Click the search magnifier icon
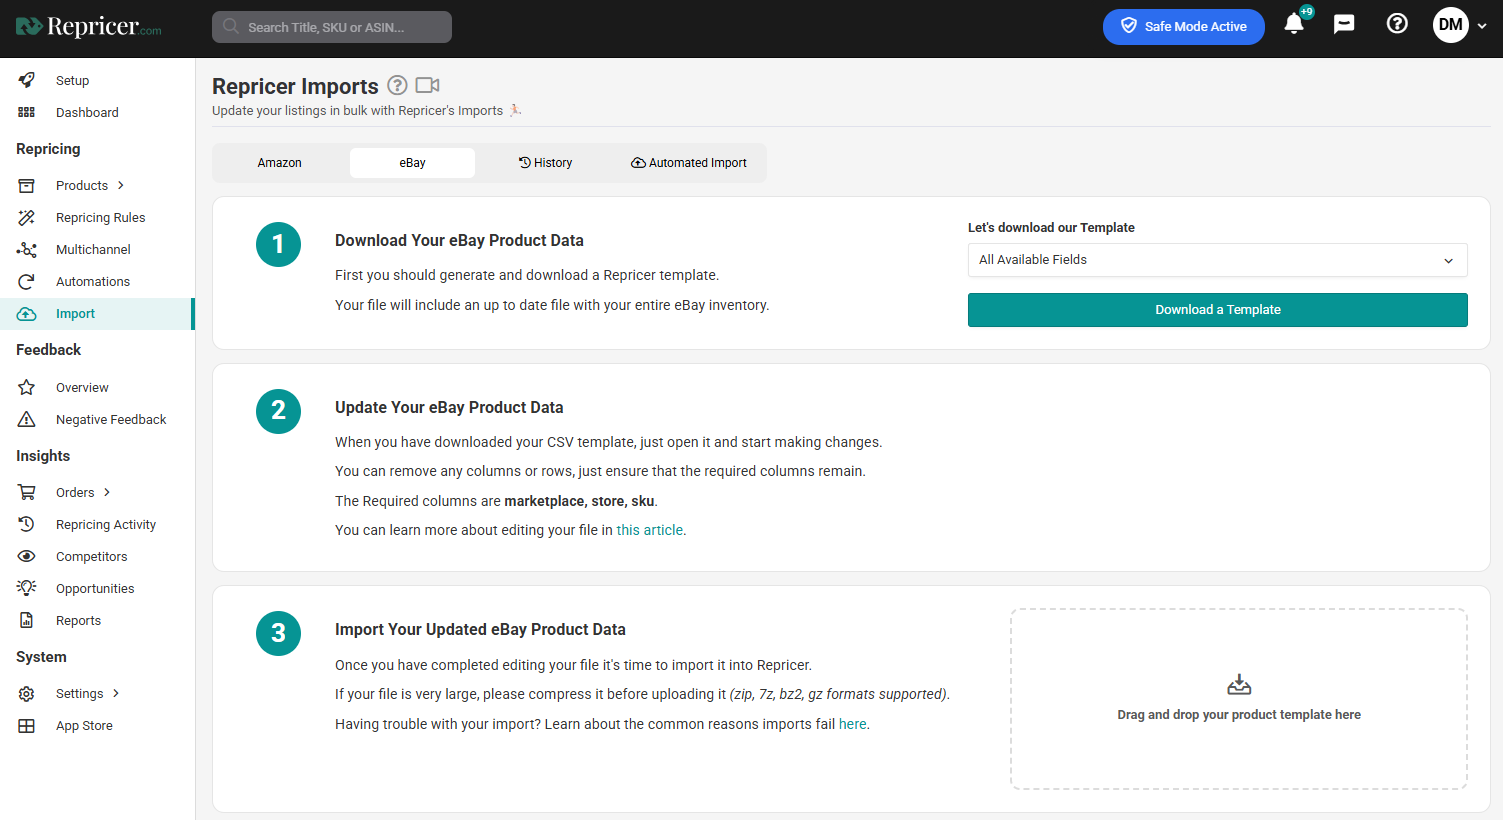This screenshot has height=820, width=1503. (x=231, y=27)
